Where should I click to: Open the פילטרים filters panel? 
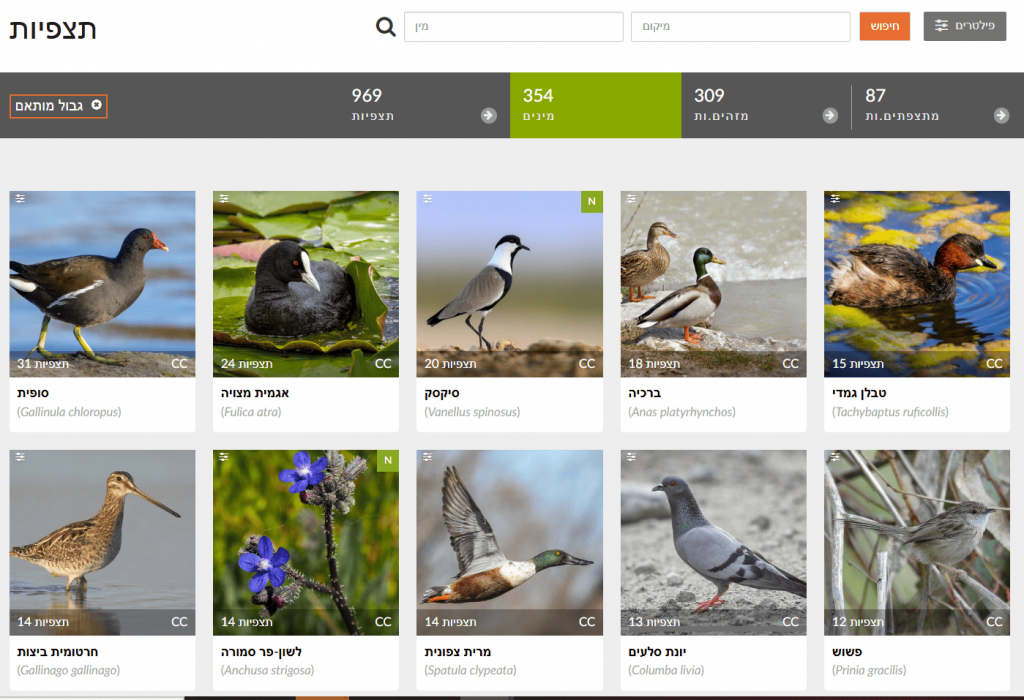click(x=964, y=26)
